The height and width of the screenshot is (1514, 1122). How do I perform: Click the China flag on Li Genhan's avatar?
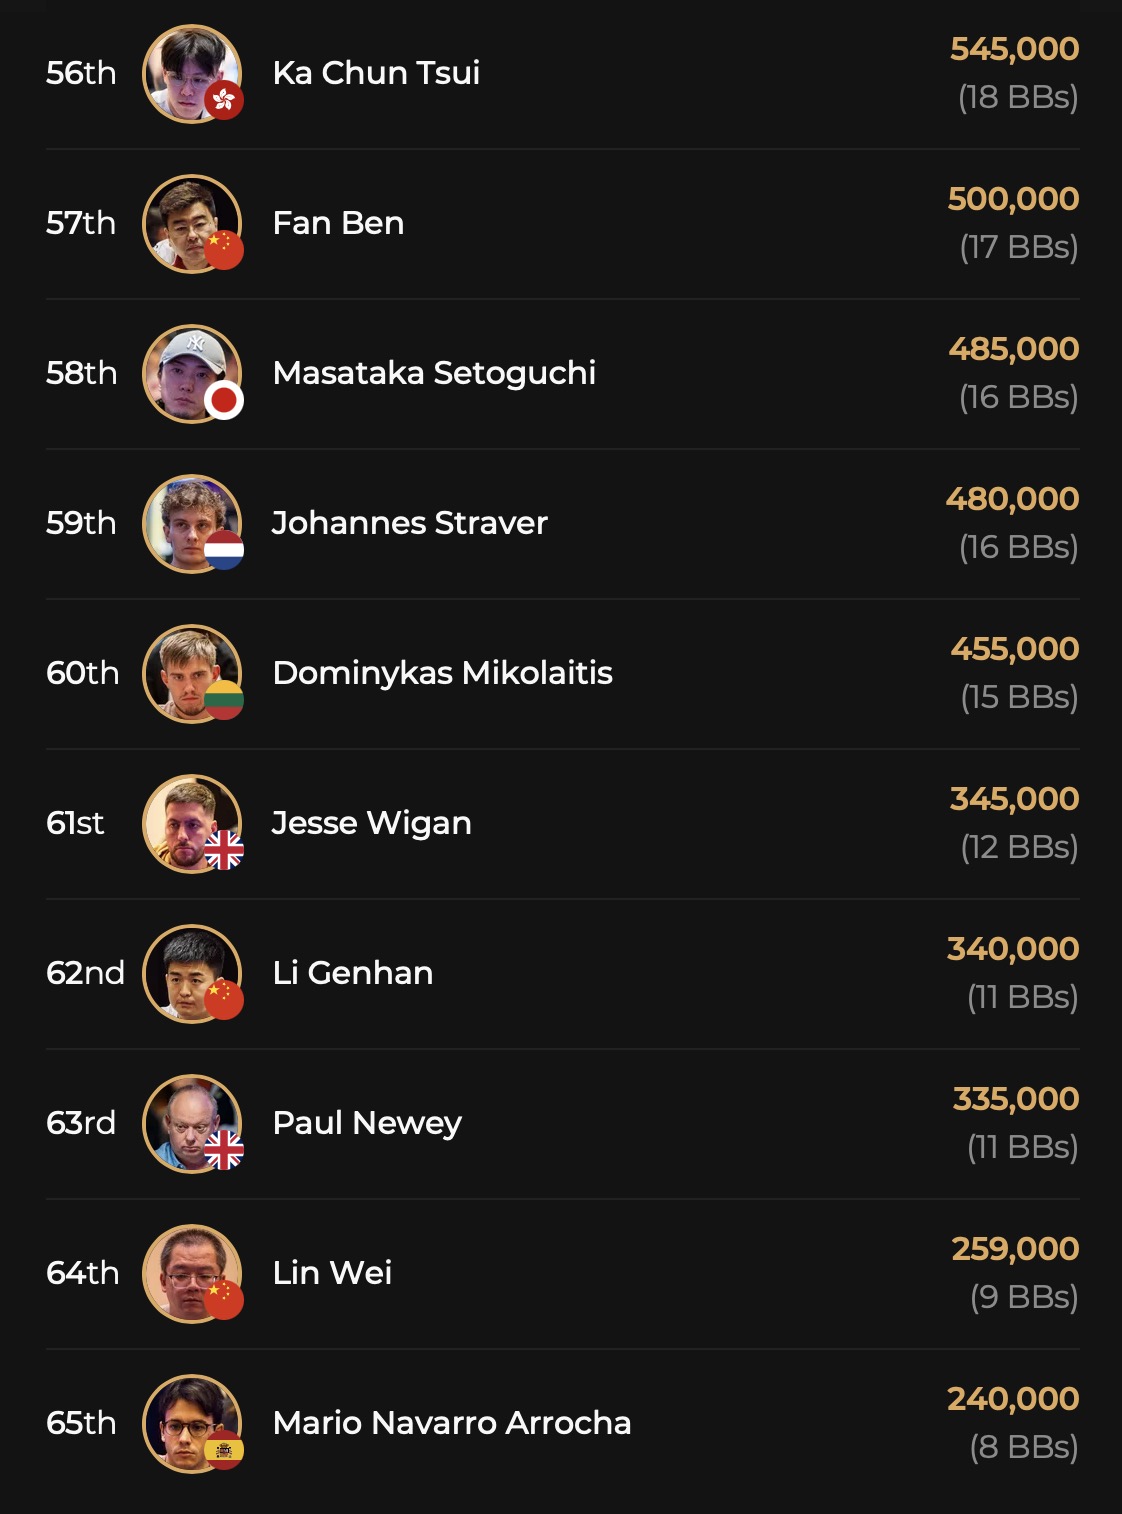coord(224,1000)
